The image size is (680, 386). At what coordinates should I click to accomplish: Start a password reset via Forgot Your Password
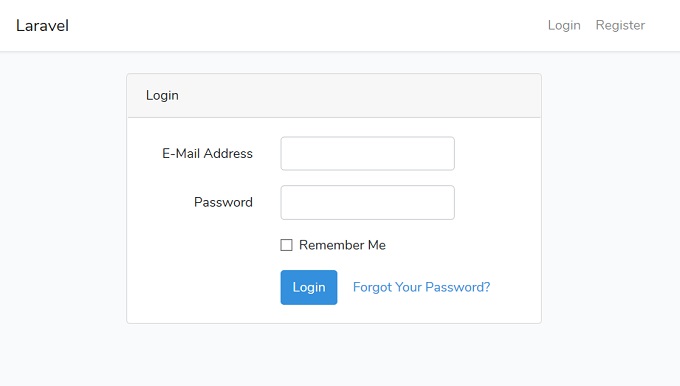point(422,287)
